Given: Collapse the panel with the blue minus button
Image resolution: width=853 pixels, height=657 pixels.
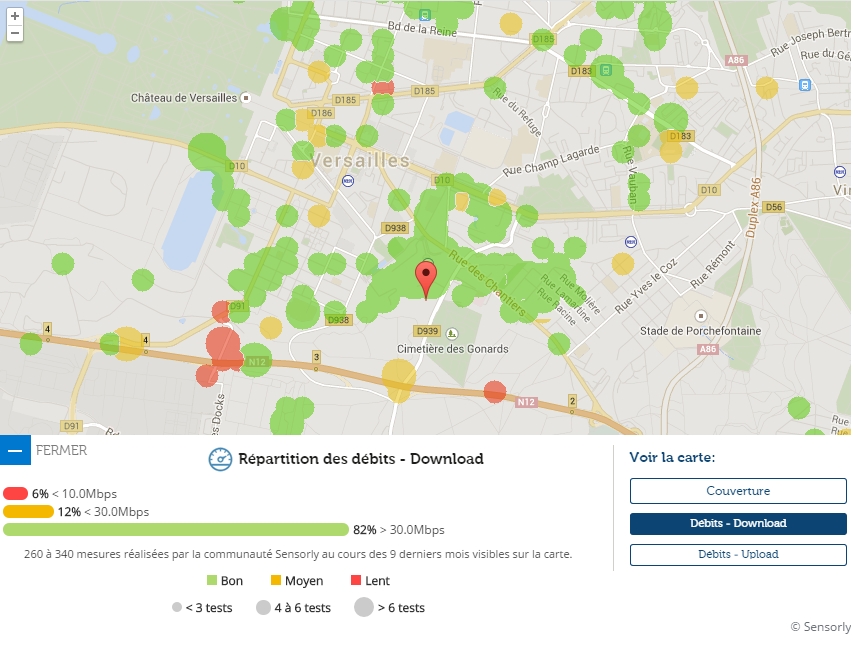Looking at the screenshot, I should click(x=15, y=450).
